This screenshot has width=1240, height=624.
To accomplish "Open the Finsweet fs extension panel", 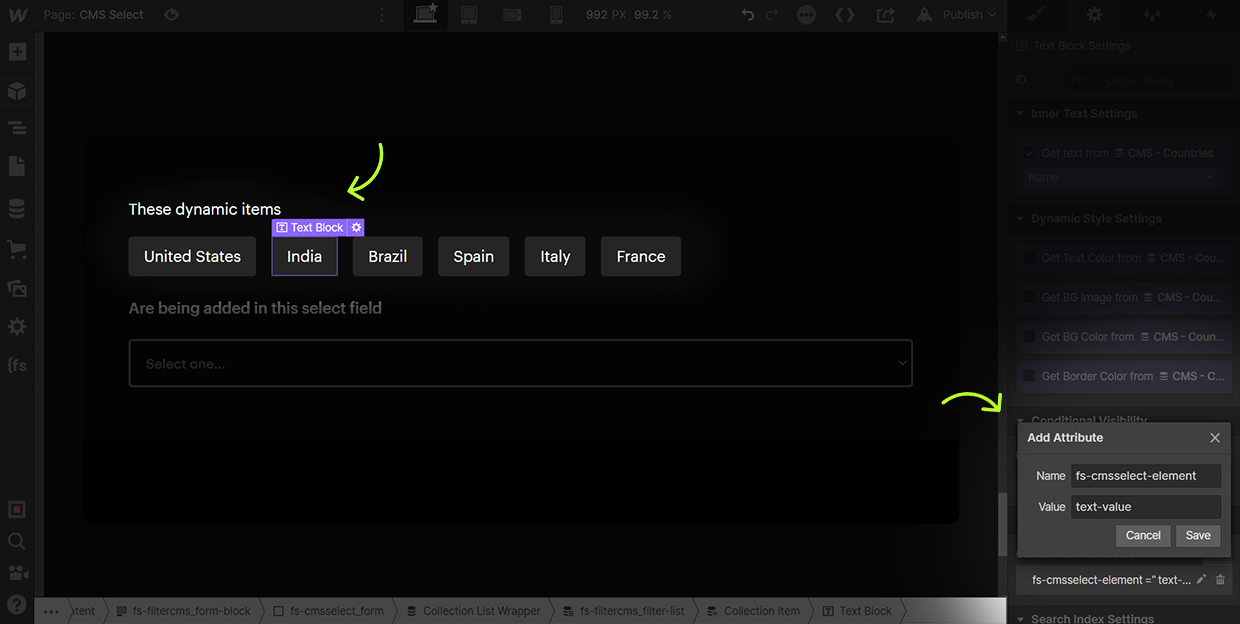I will click(x=17, y=365).
